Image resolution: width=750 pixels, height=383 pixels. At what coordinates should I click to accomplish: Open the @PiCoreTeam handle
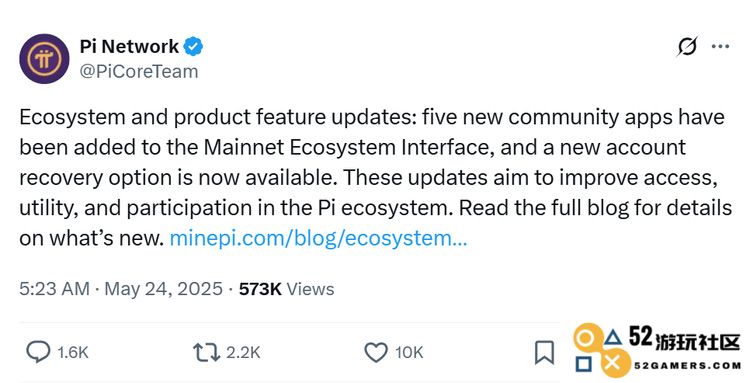pyautogui.click(x=139, y=71)
